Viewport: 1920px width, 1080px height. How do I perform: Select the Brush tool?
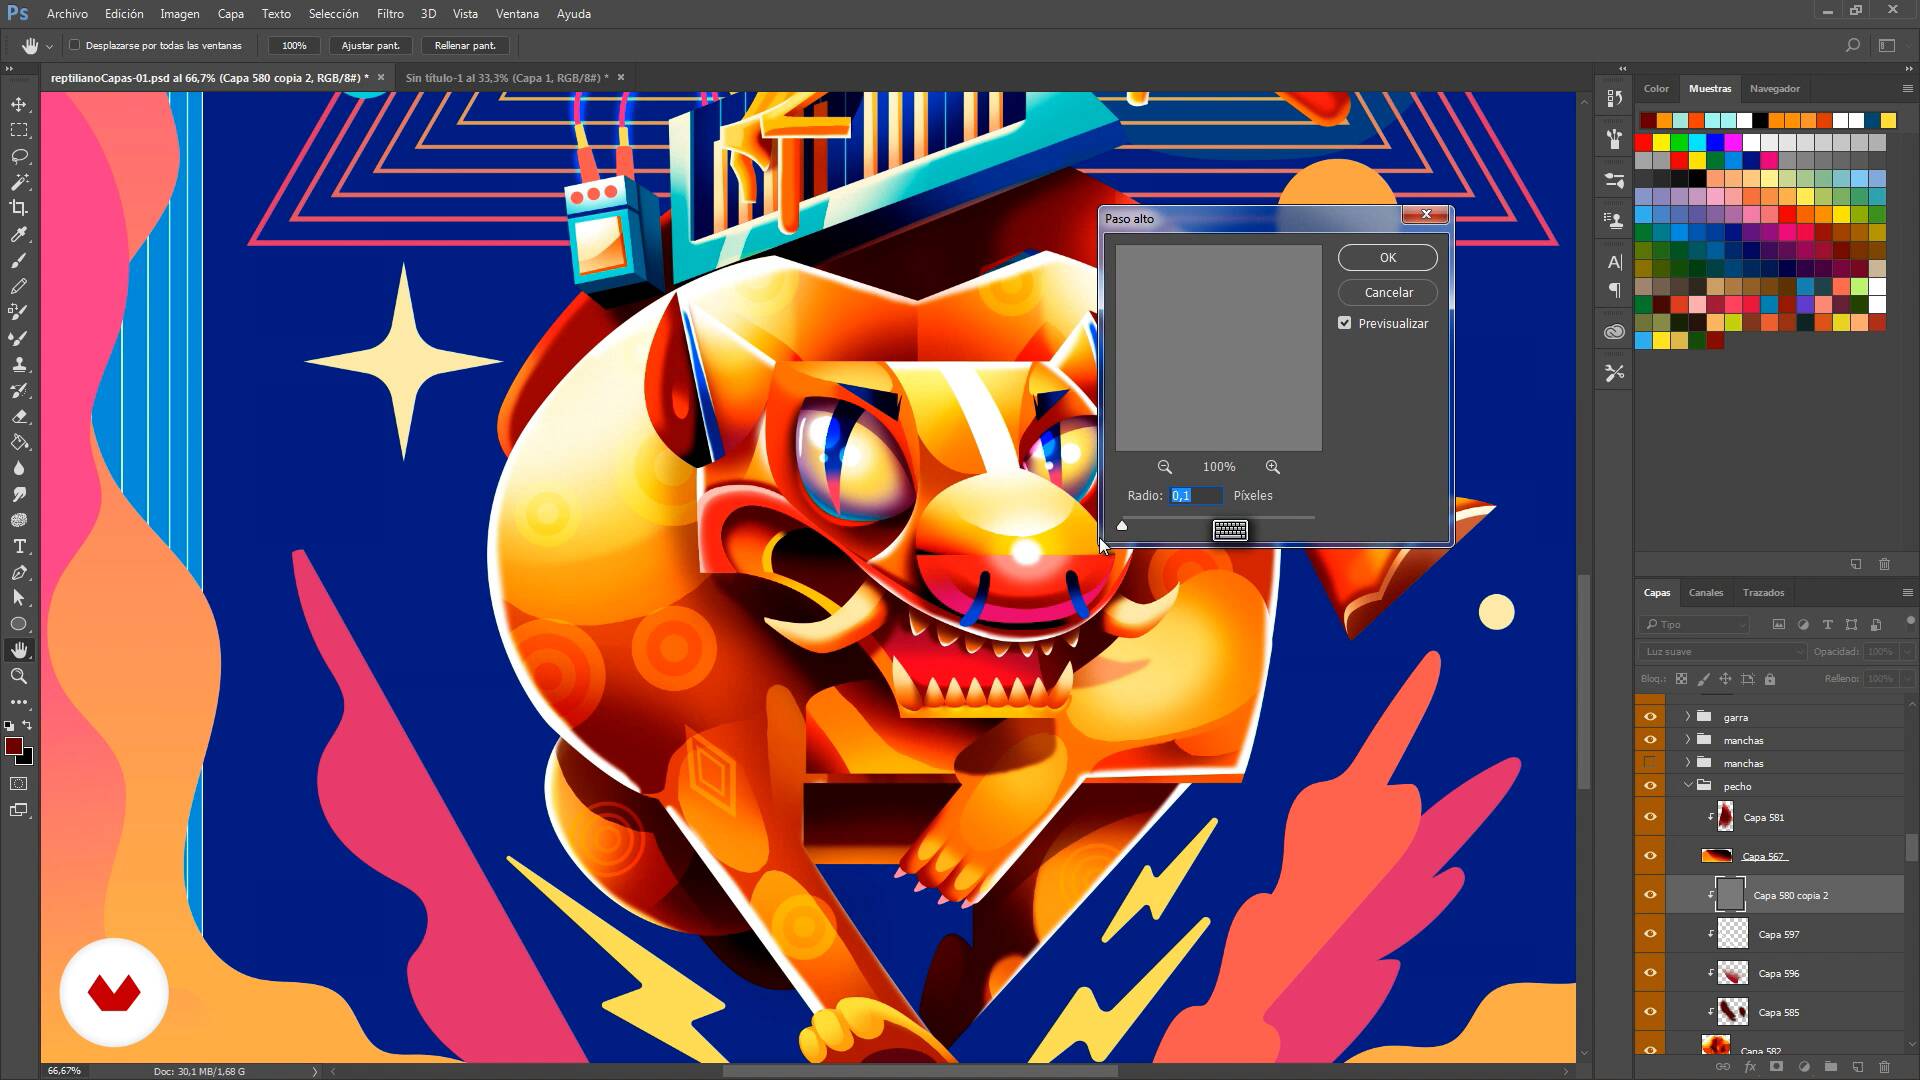click(x=19, y=260)
